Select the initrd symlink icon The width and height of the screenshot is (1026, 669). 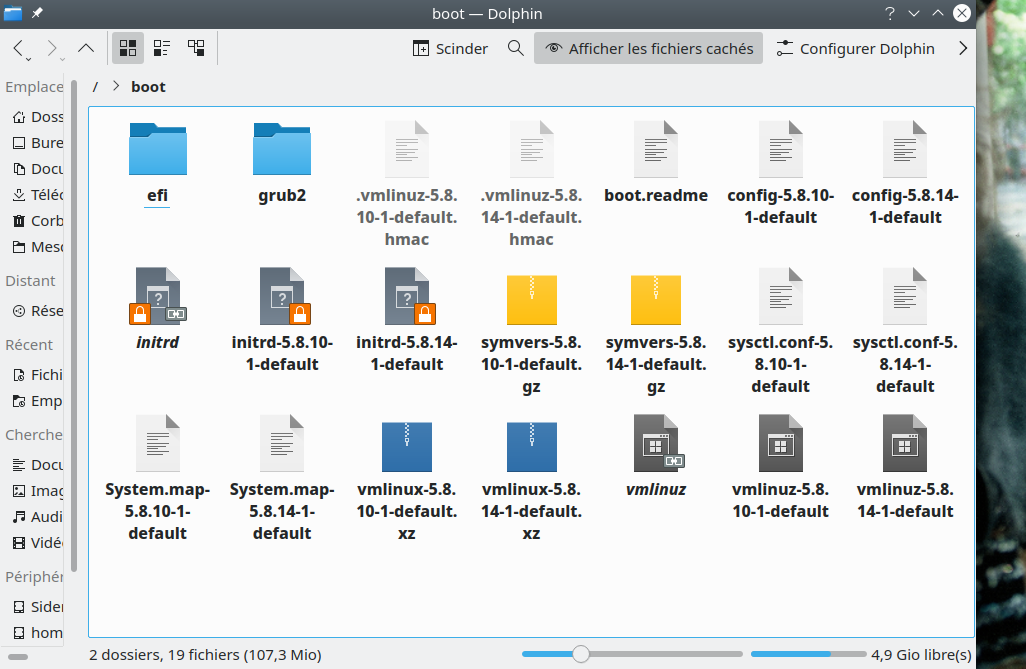158,296
